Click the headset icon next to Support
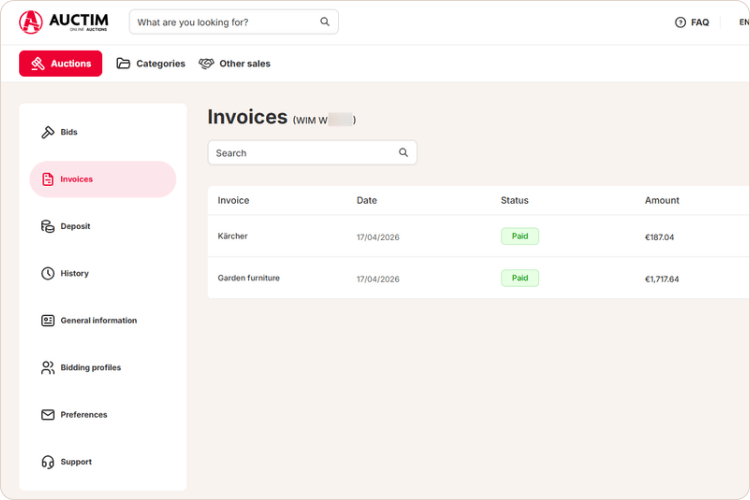The height and width of the screenshot is (500, 750). [x=47, y=462]
